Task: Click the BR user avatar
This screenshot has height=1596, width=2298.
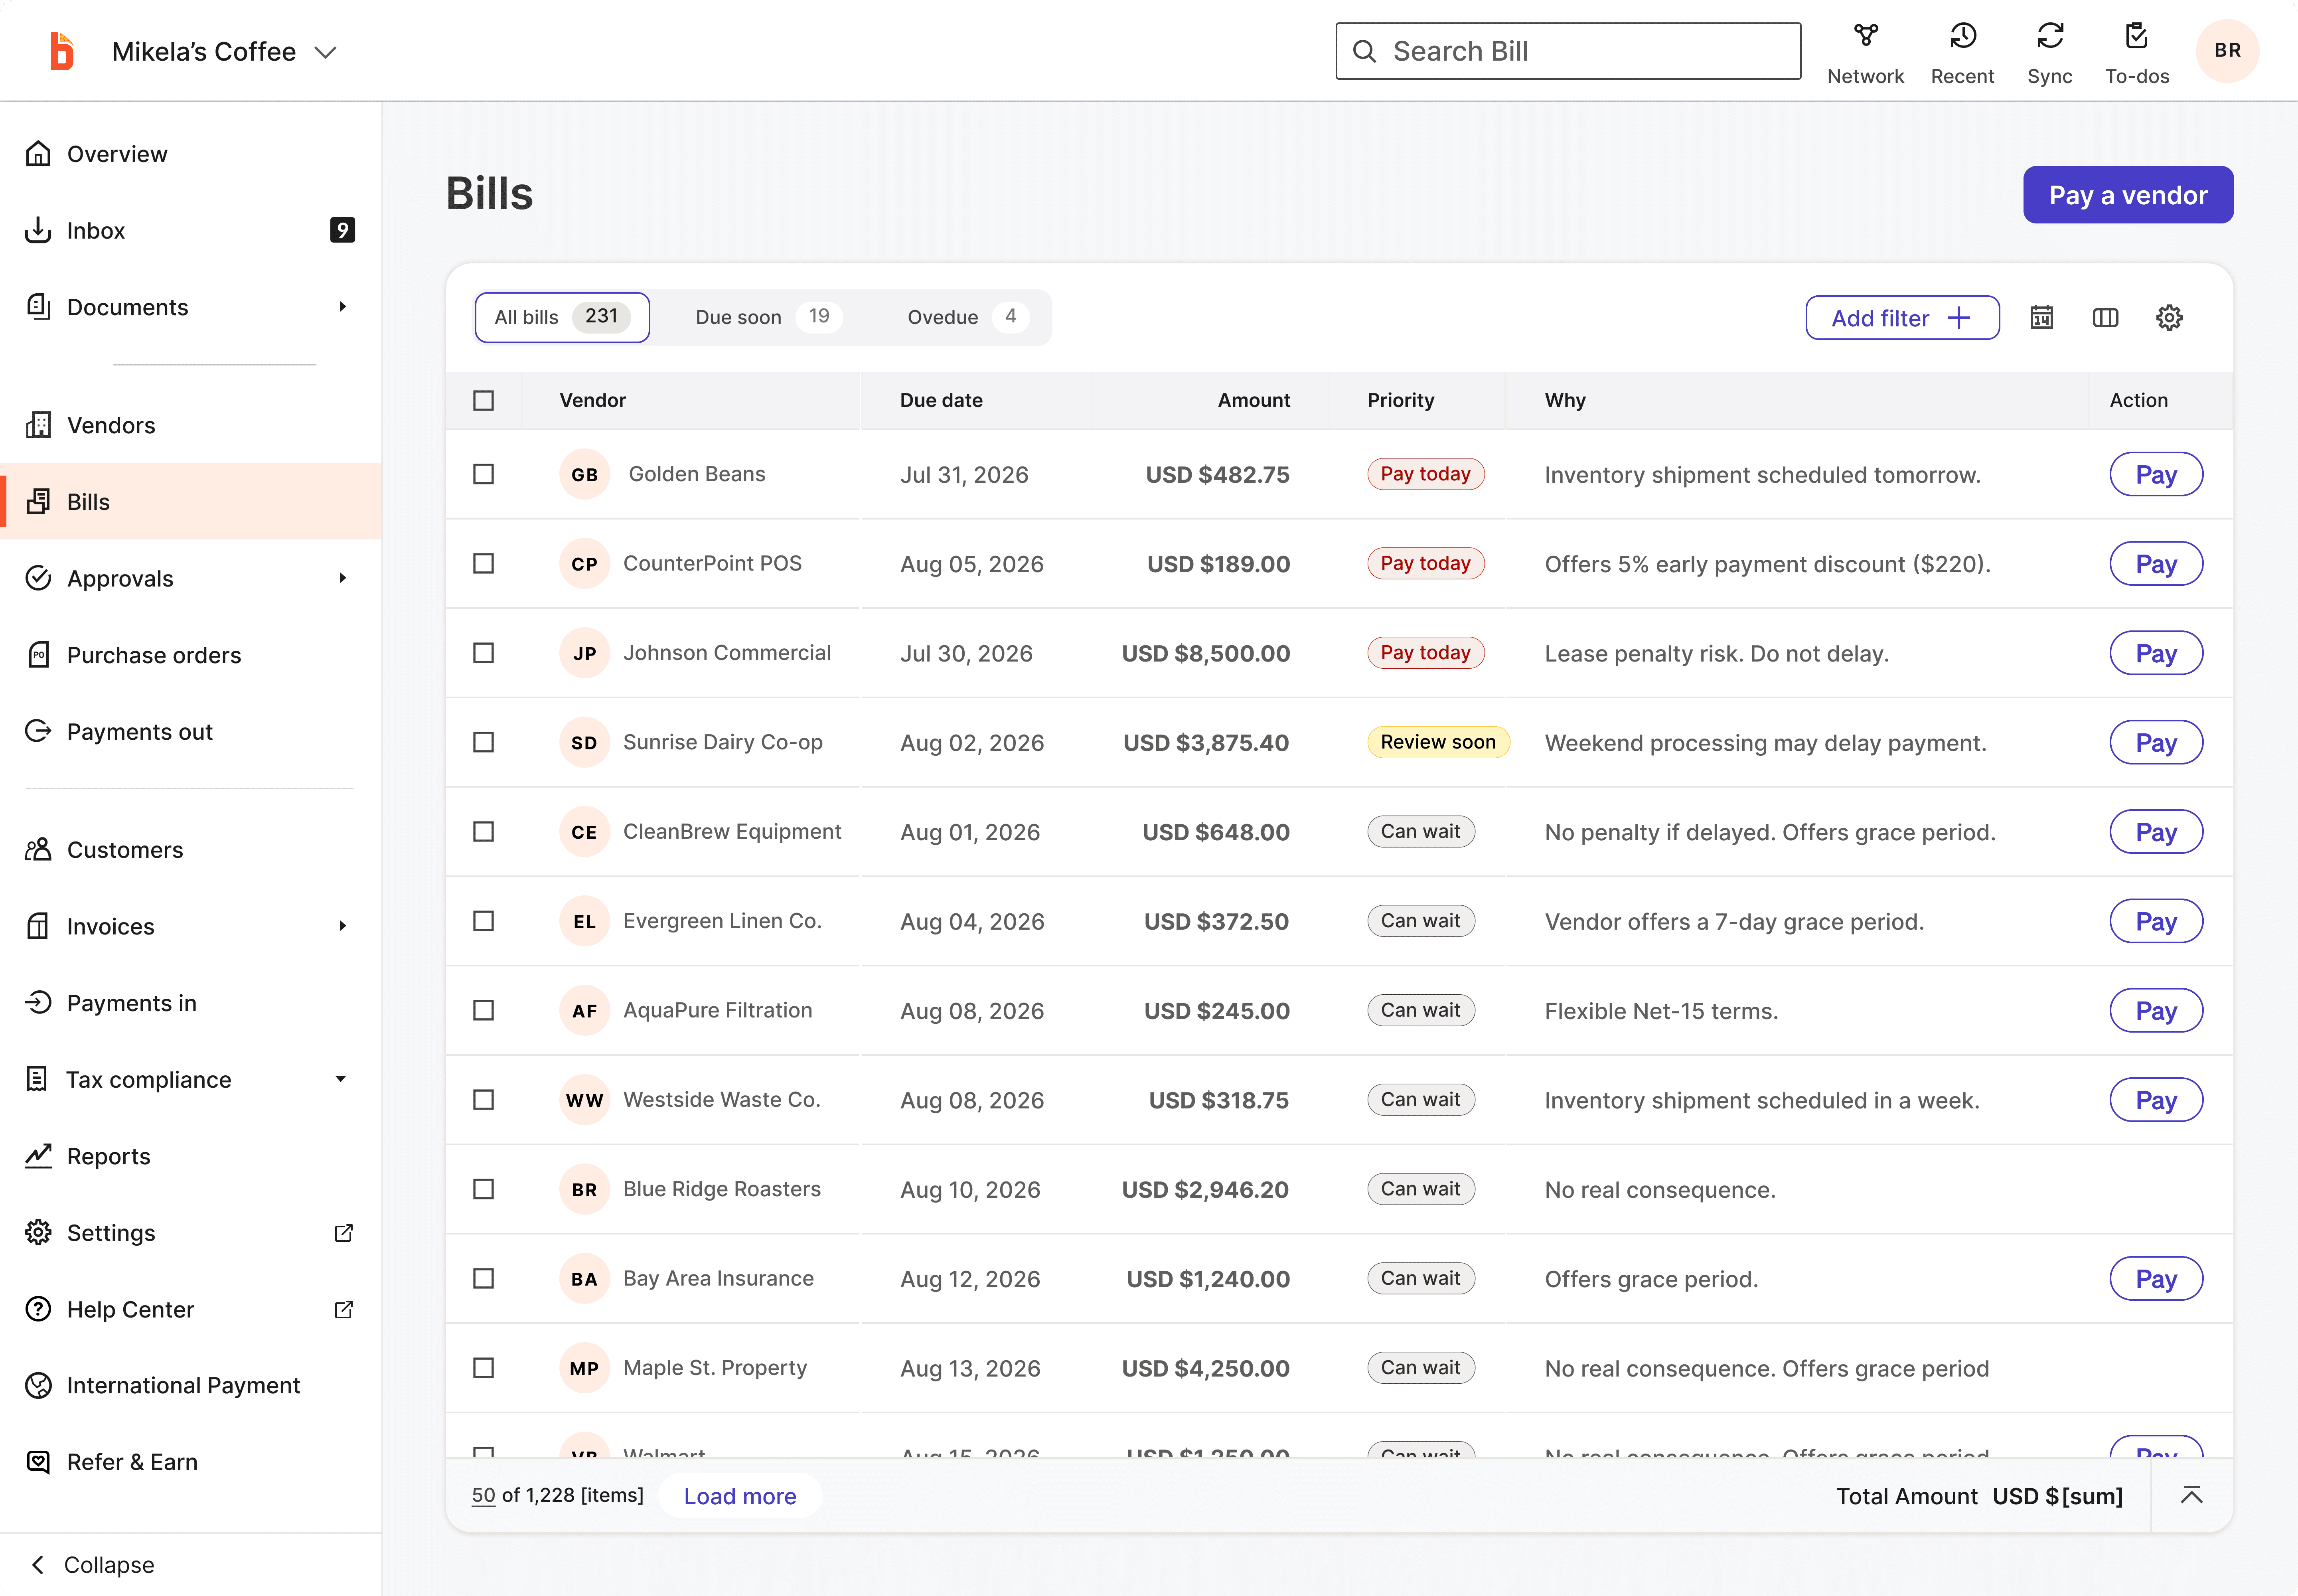Action: [x=2227, y=50]
